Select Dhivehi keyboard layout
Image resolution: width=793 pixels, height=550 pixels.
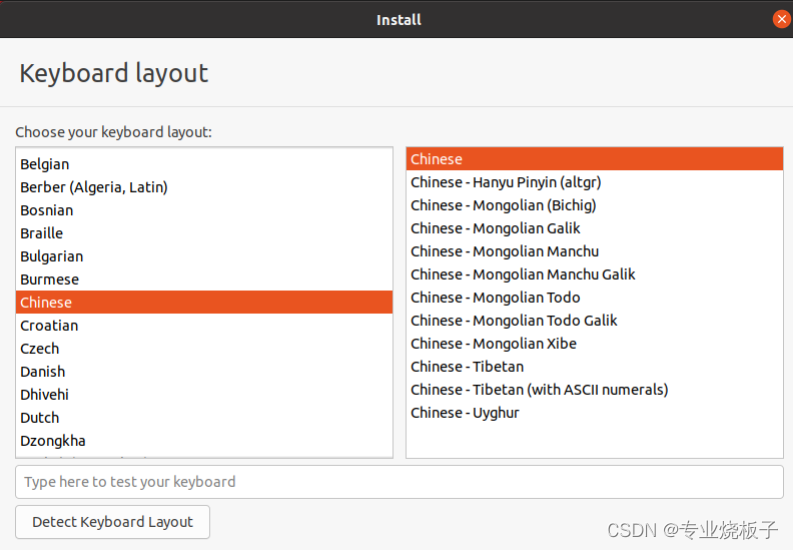coord(204,395)
